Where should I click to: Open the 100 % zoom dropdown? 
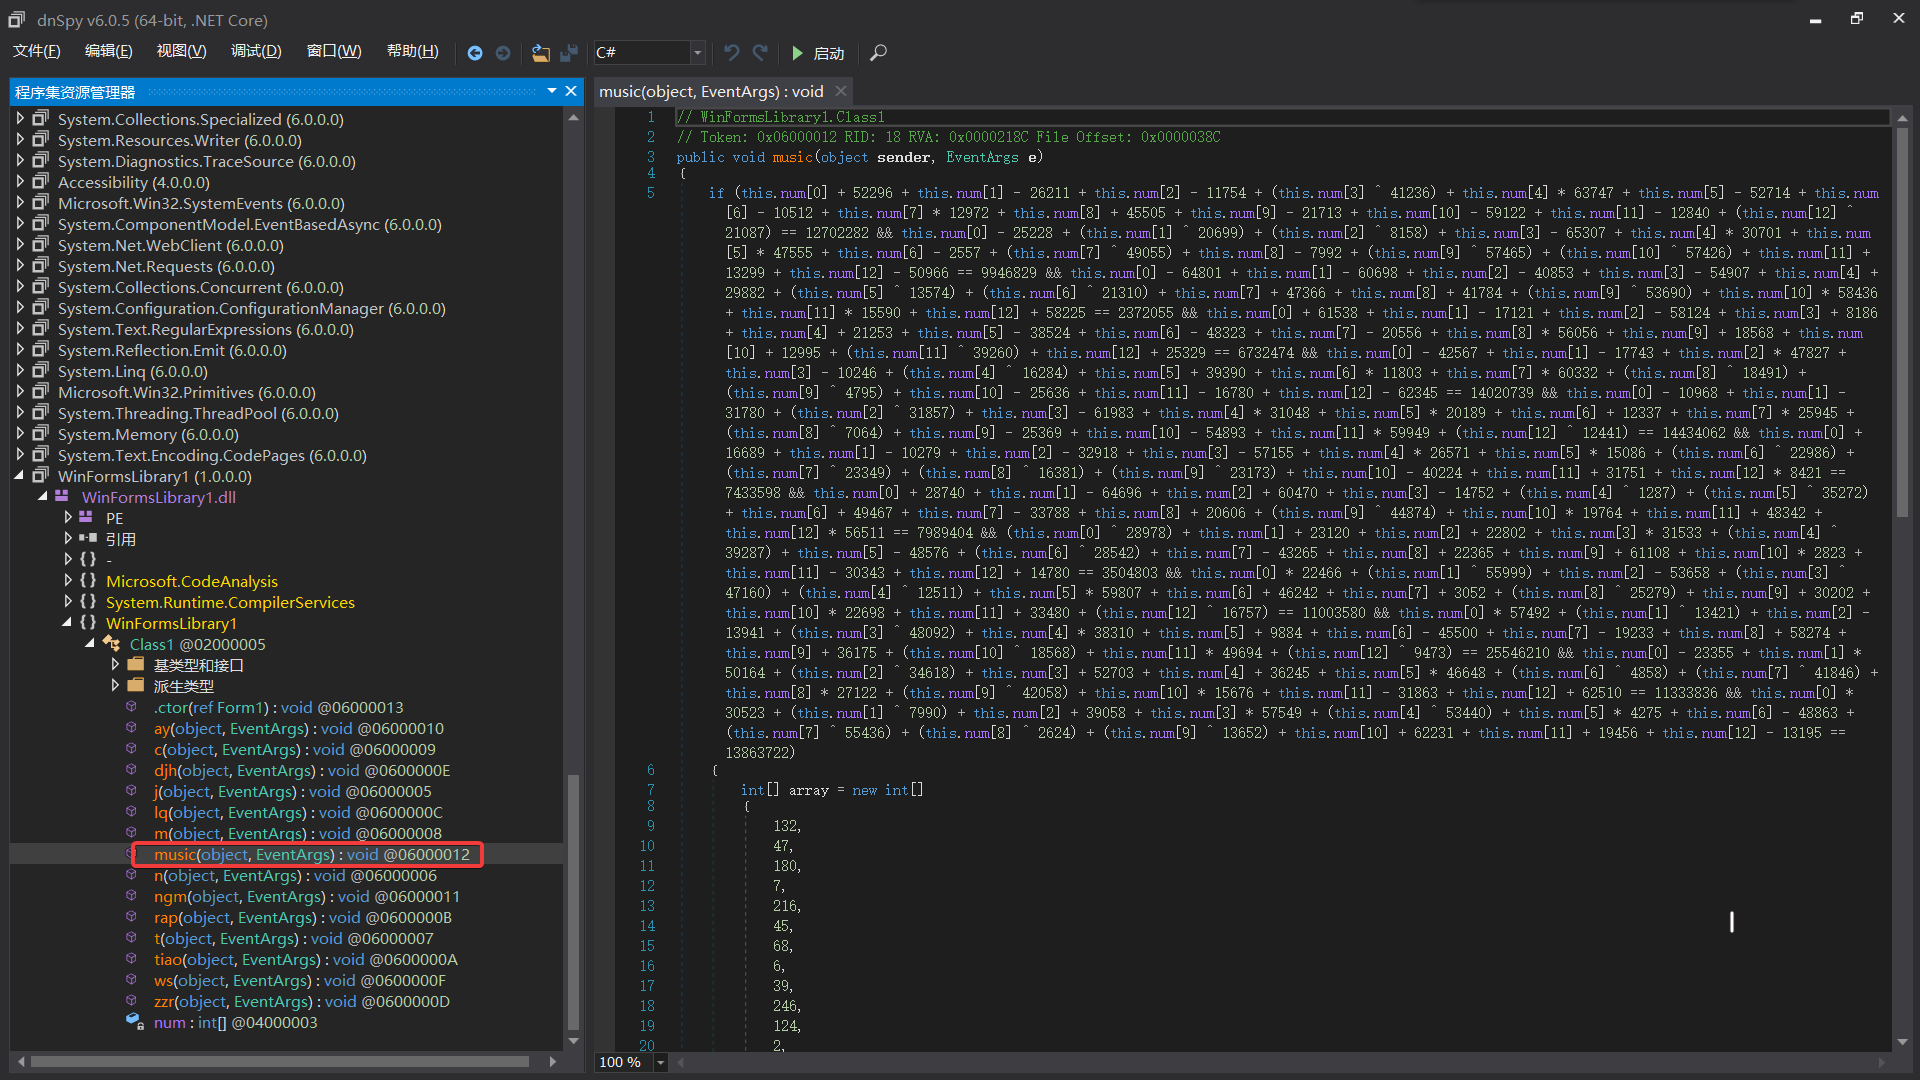coord(660,1063)
